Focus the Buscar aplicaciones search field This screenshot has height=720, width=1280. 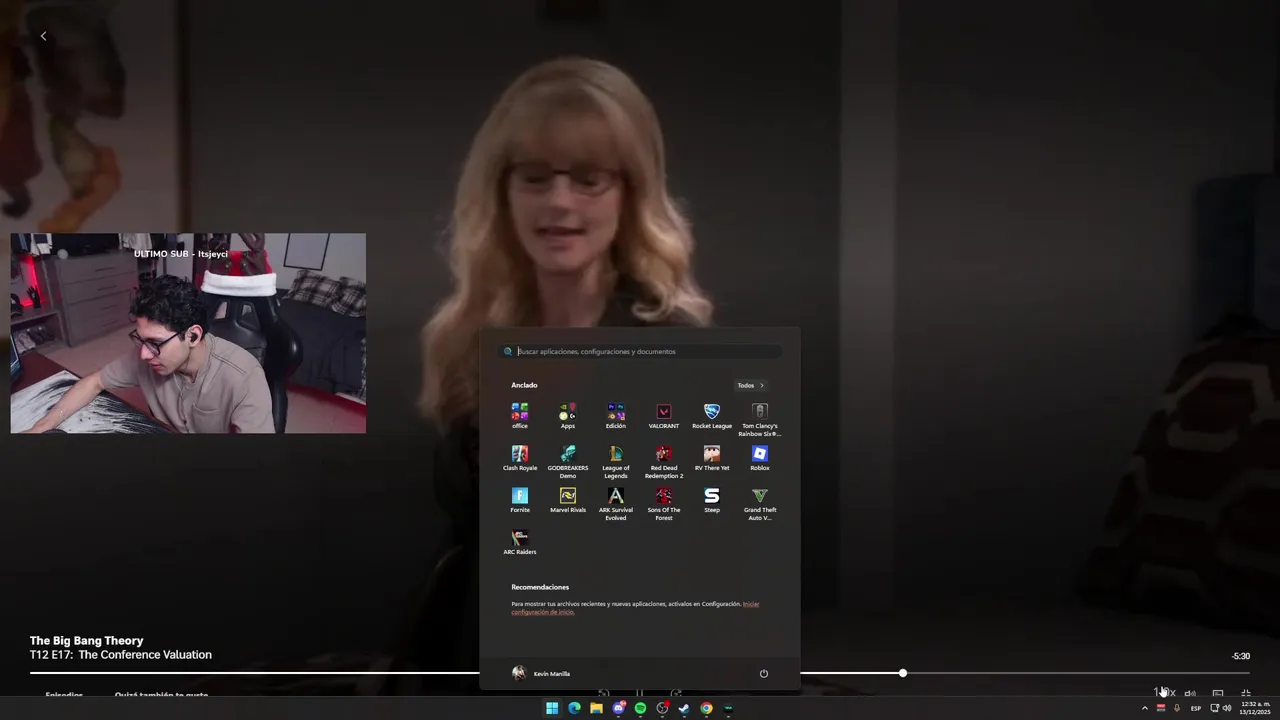(x=640, y=351)
